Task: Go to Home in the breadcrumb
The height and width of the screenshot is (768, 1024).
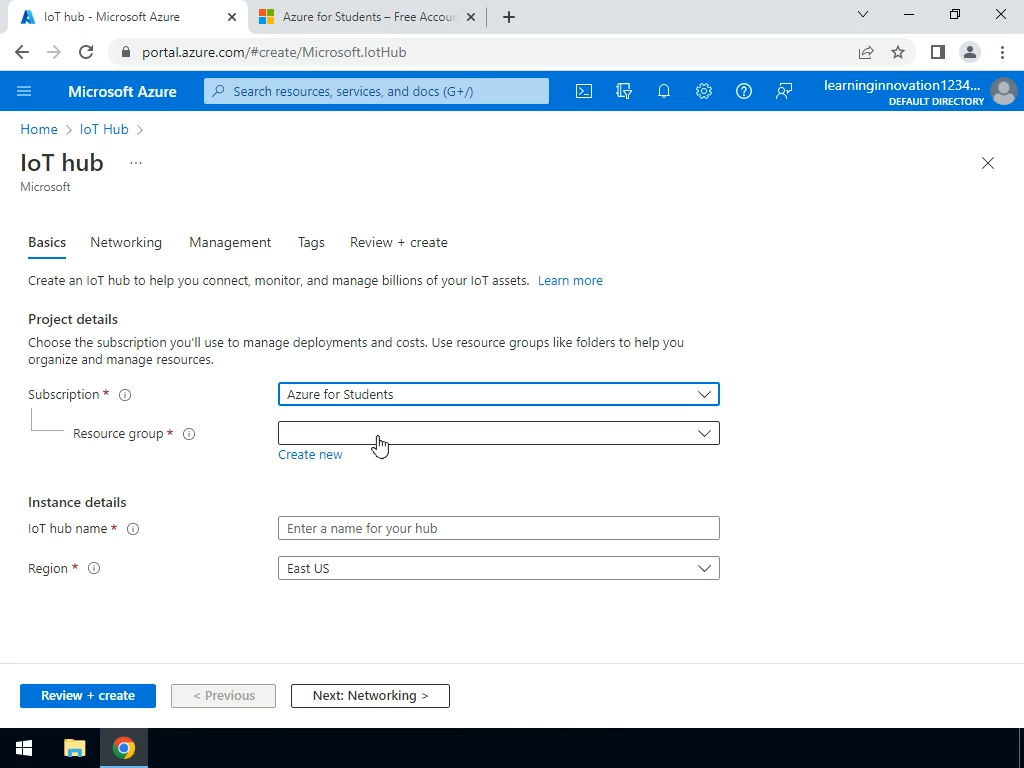Action: [x=39, y=129]
